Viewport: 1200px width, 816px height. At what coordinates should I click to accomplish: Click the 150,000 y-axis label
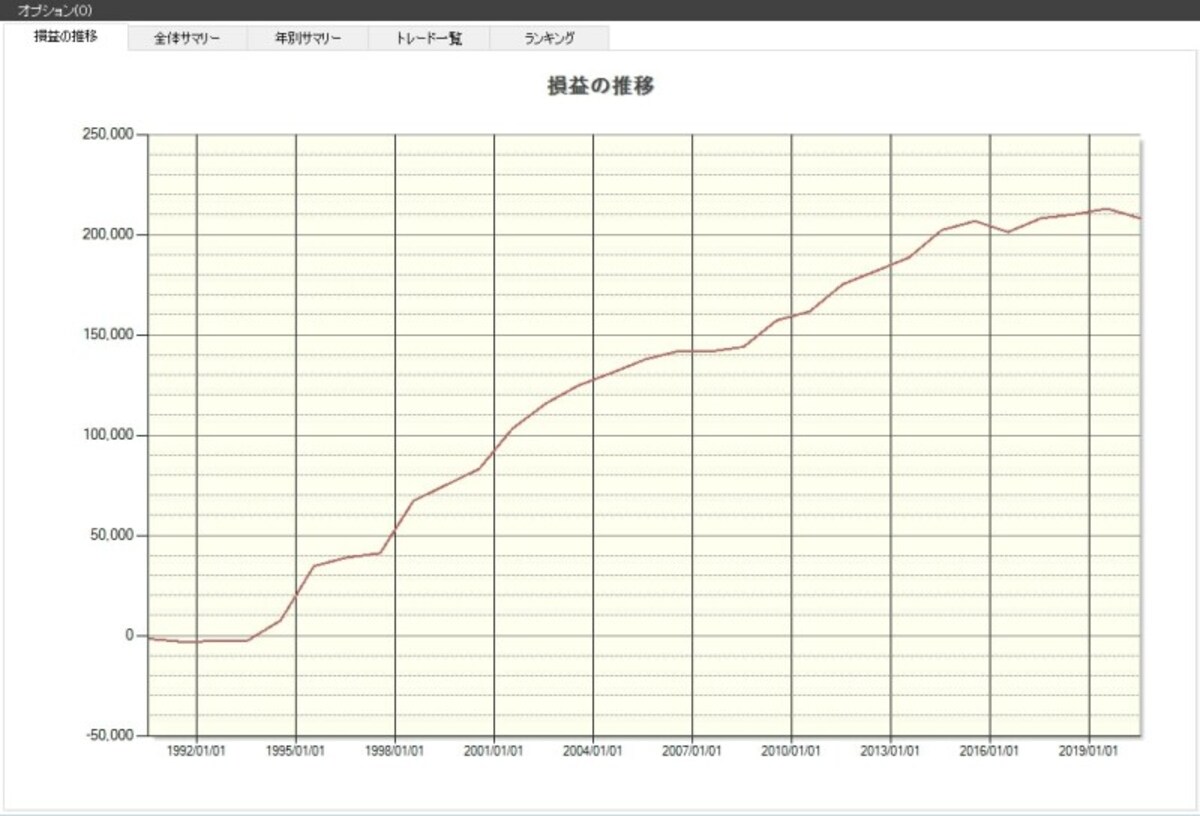pyautogui.click(x=107, y=335)
